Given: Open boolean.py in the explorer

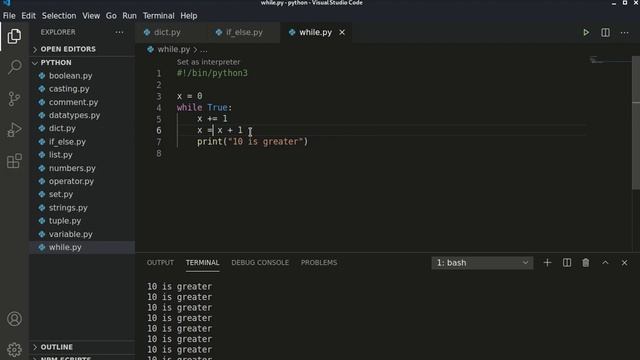Looking at the screenshot, I should click(82, 76).
